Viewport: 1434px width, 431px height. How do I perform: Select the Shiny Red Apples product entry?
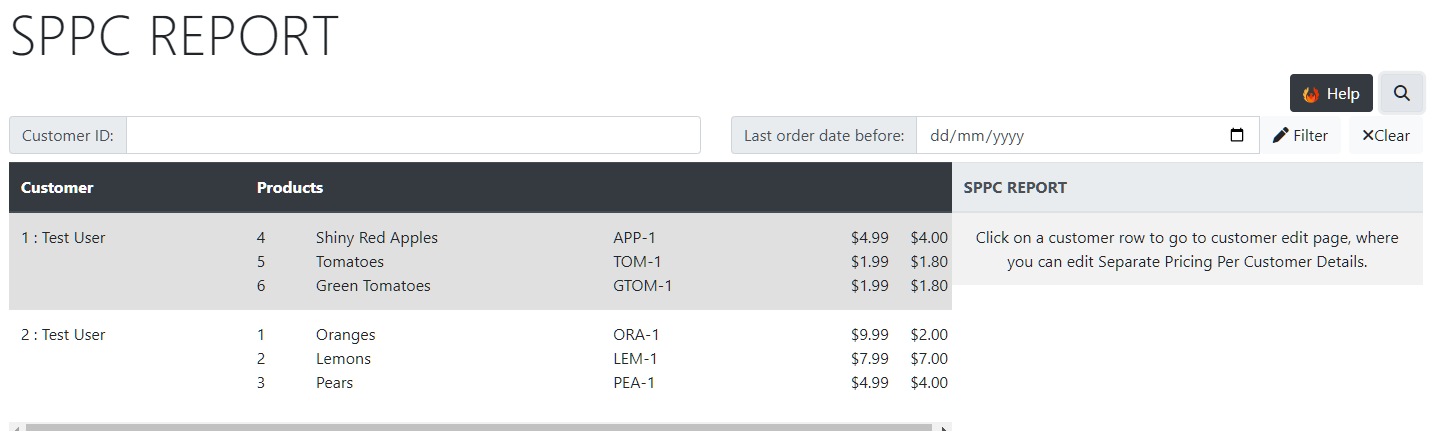click(377, 238)
